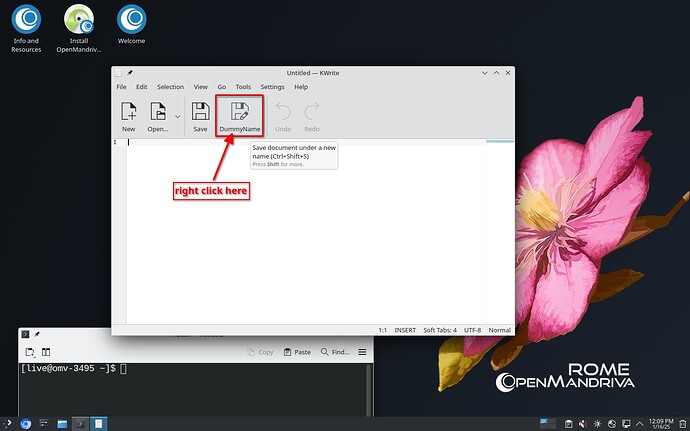
Task: Expand the Open recent files dropdown arrow
Action: [178, 116]
